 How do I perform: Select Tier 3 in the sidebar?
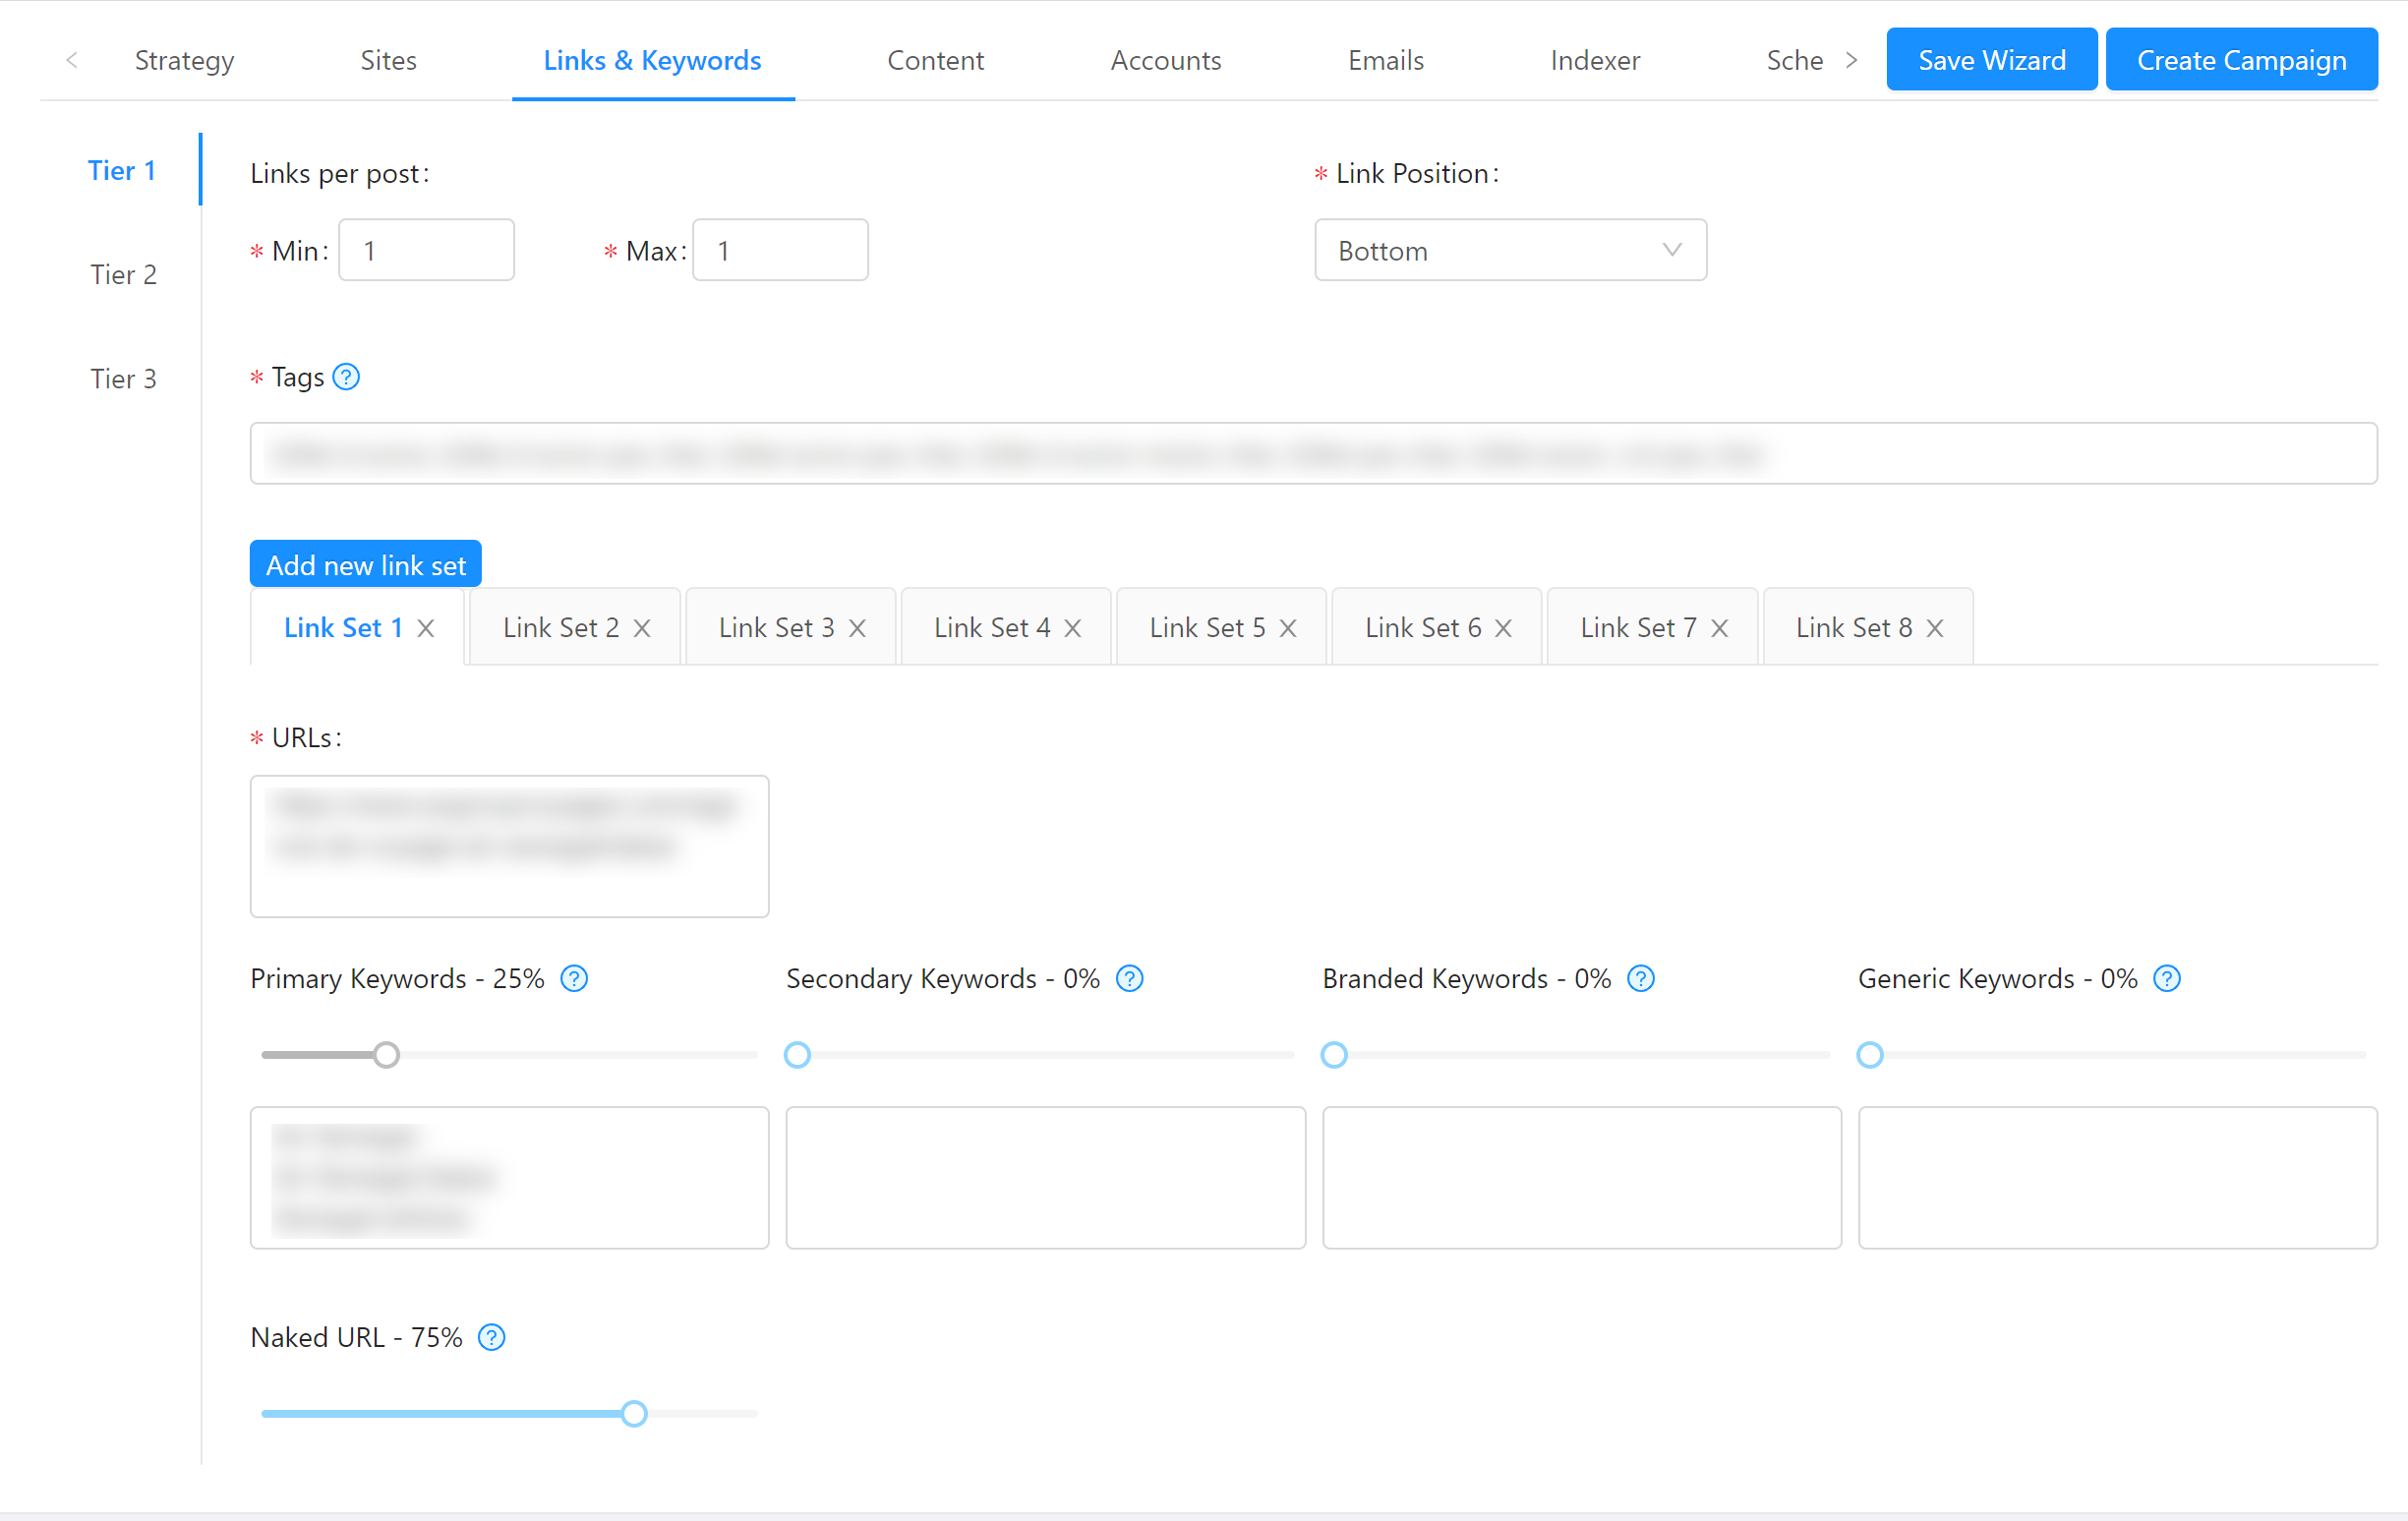click(x=123, y=378)
